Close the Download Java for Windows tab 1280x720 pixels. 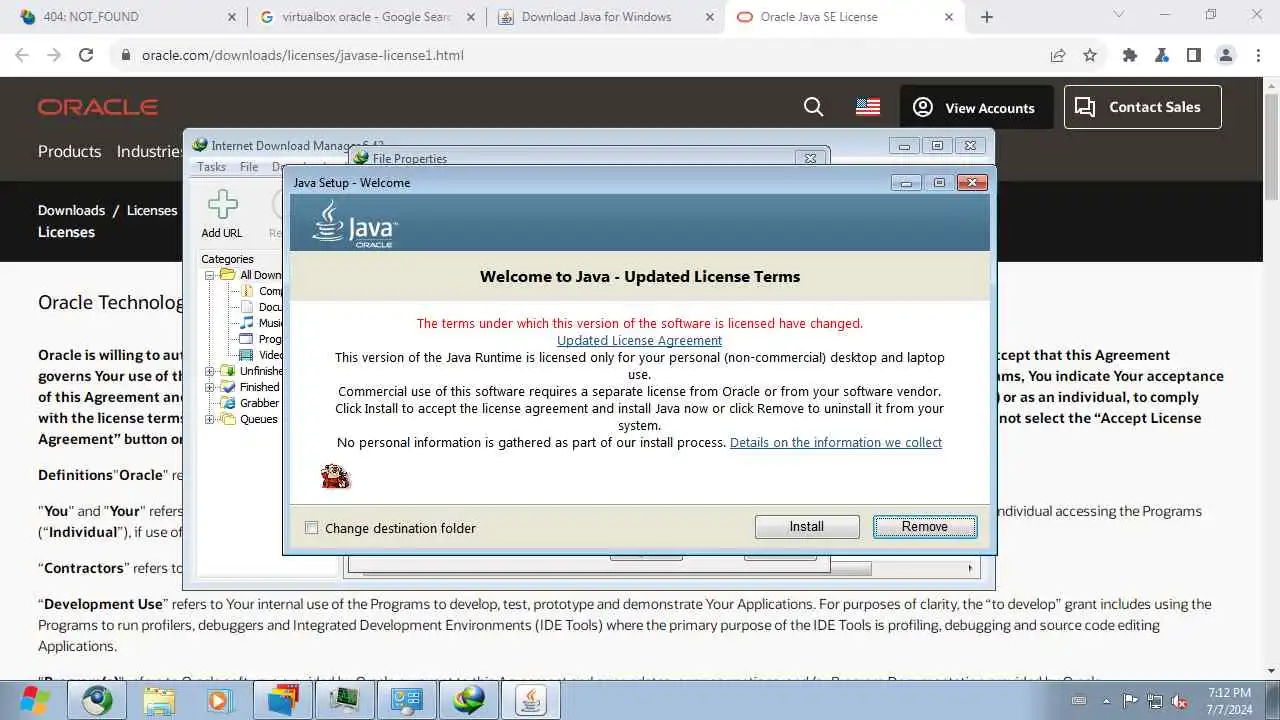click(712, 17)
